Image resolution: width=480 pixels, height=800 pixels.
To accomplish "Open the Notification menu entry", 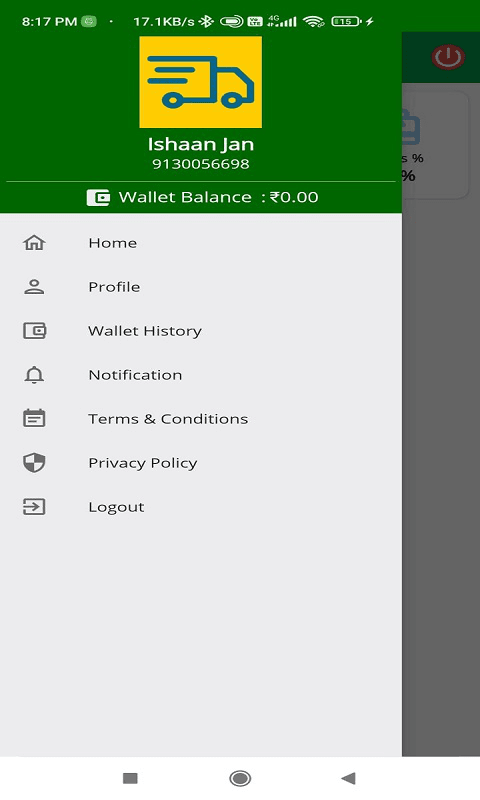I will (201, 375).
